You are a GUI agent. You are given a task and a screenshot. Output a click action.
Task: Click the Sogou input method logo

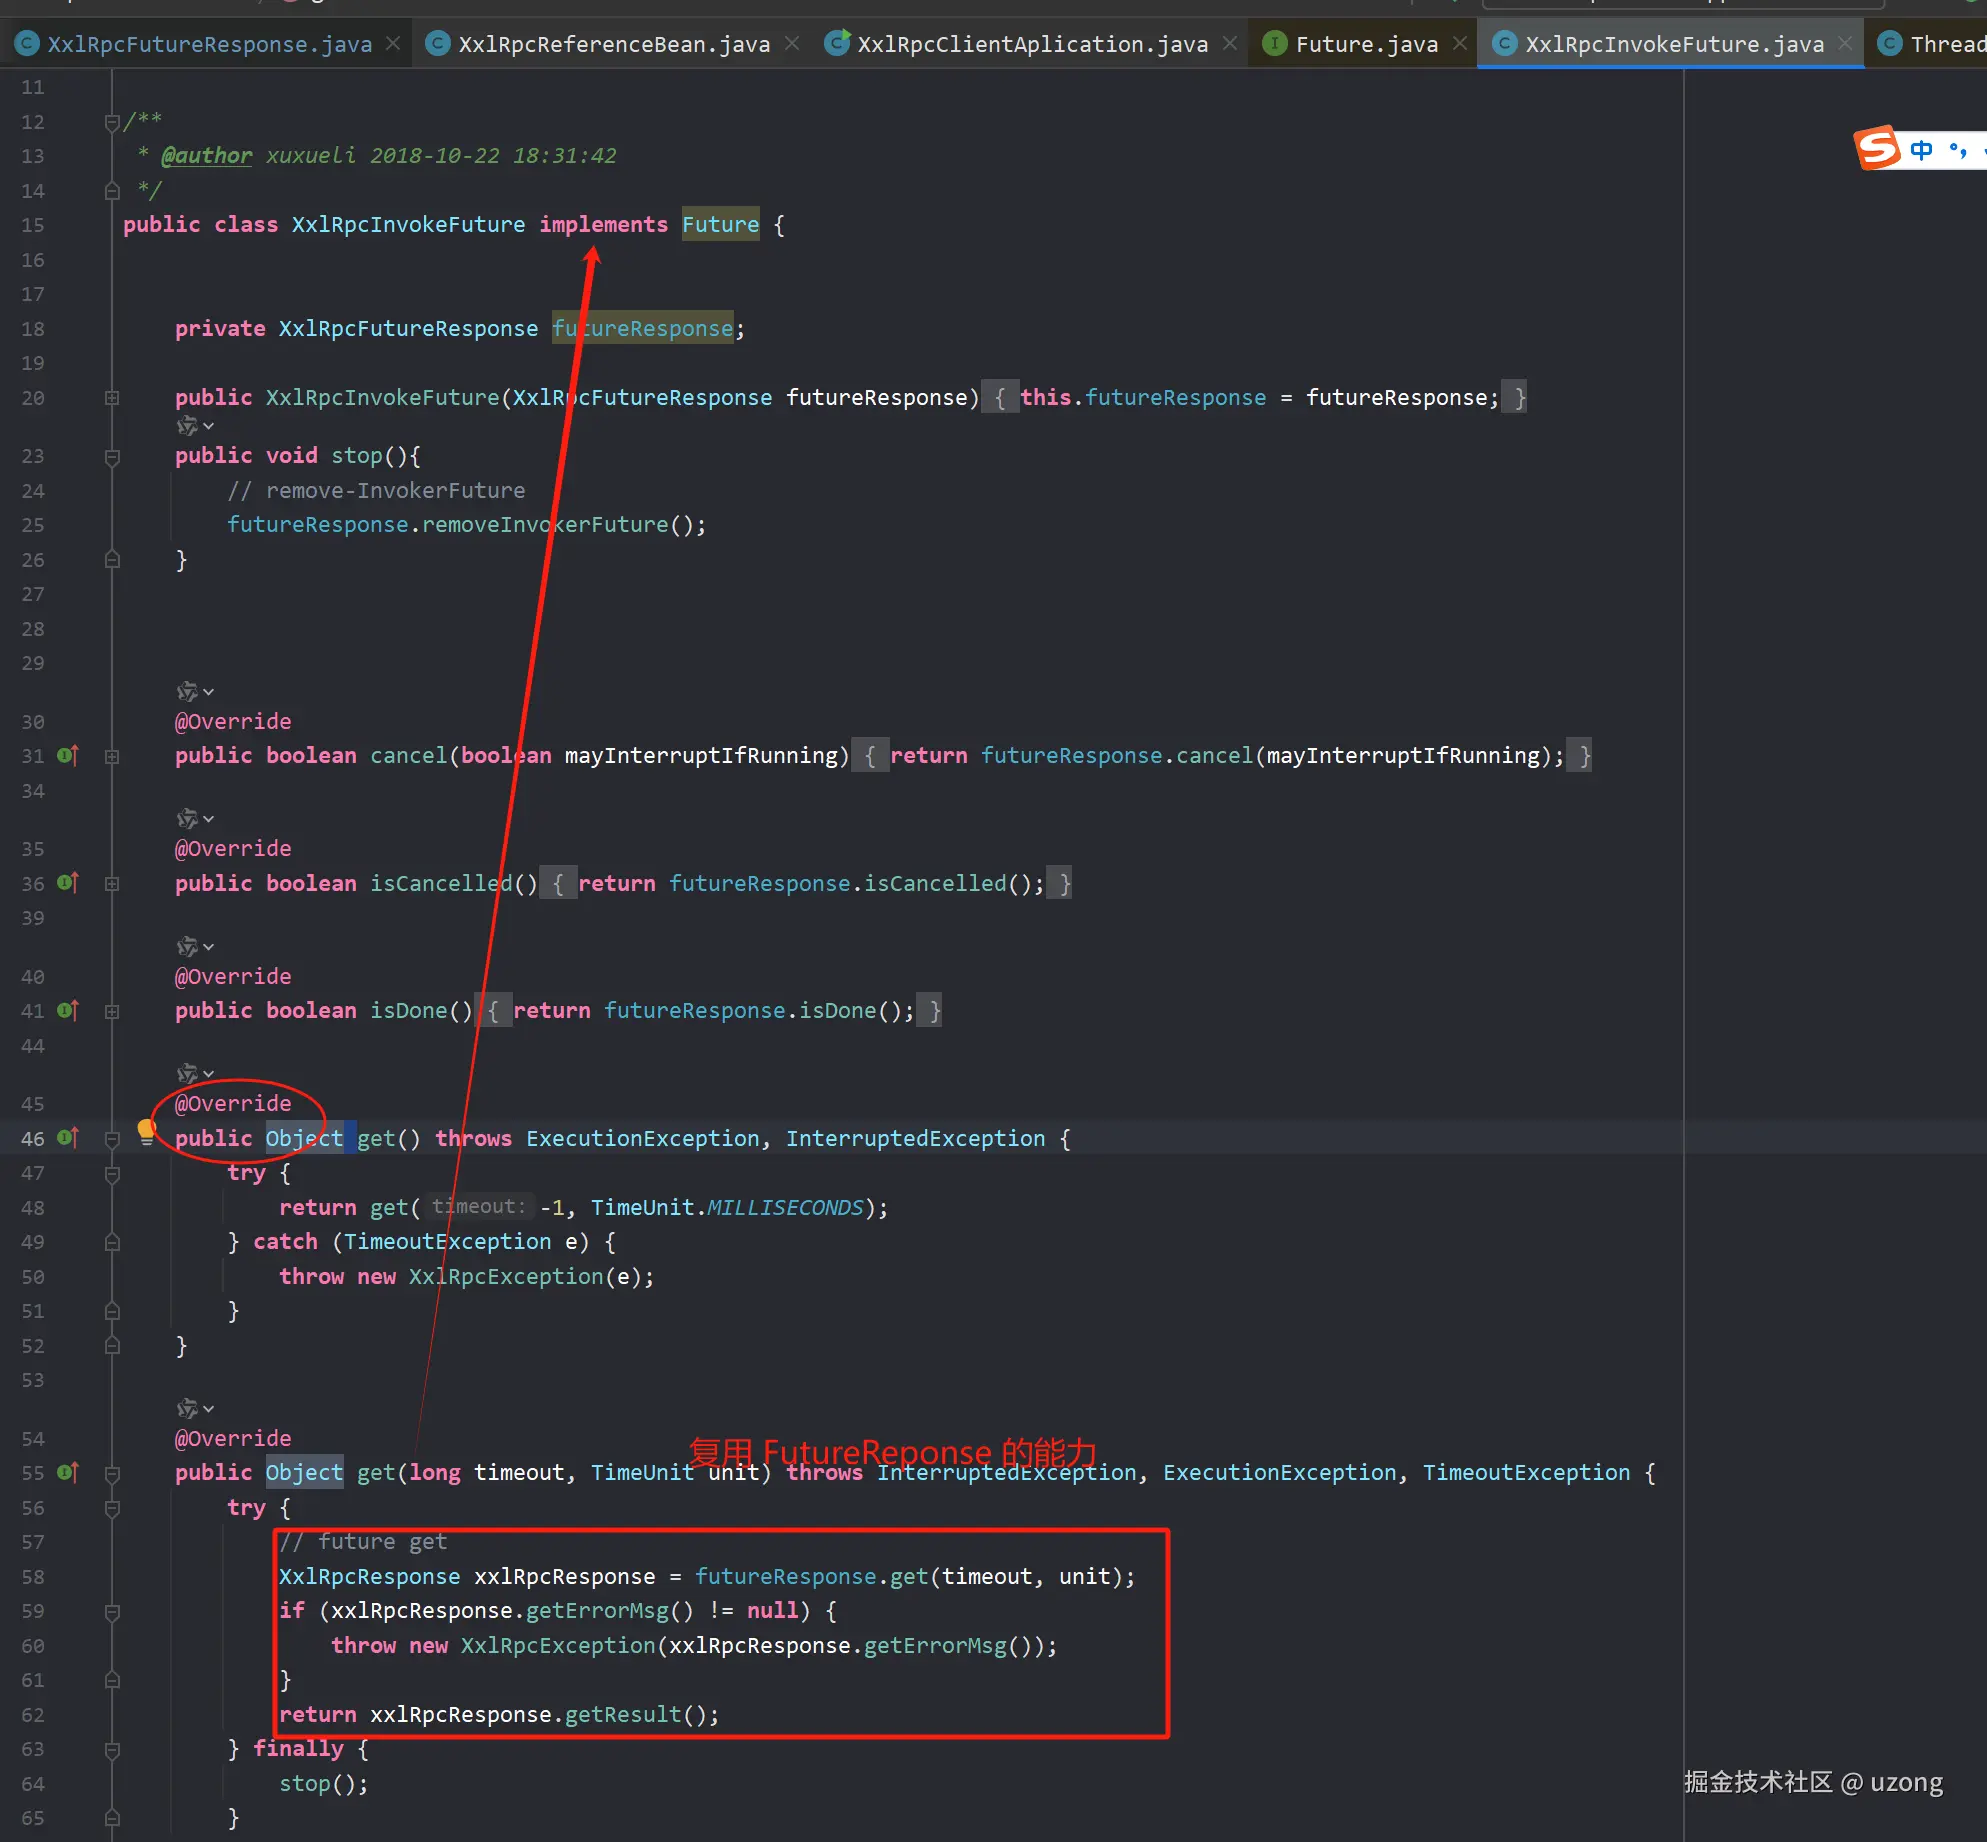[x=1876, y=149]
